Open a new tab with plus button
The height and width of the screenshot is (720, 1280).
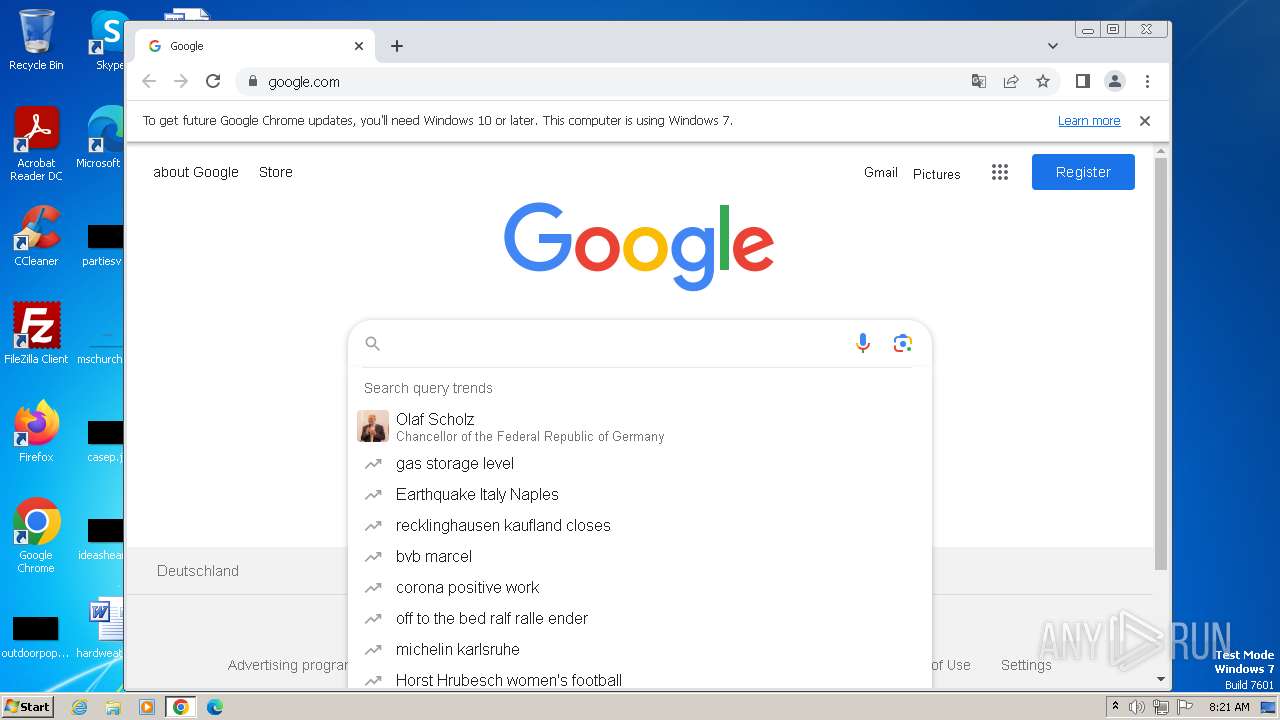pyautogui.click(x=397, y=46)
